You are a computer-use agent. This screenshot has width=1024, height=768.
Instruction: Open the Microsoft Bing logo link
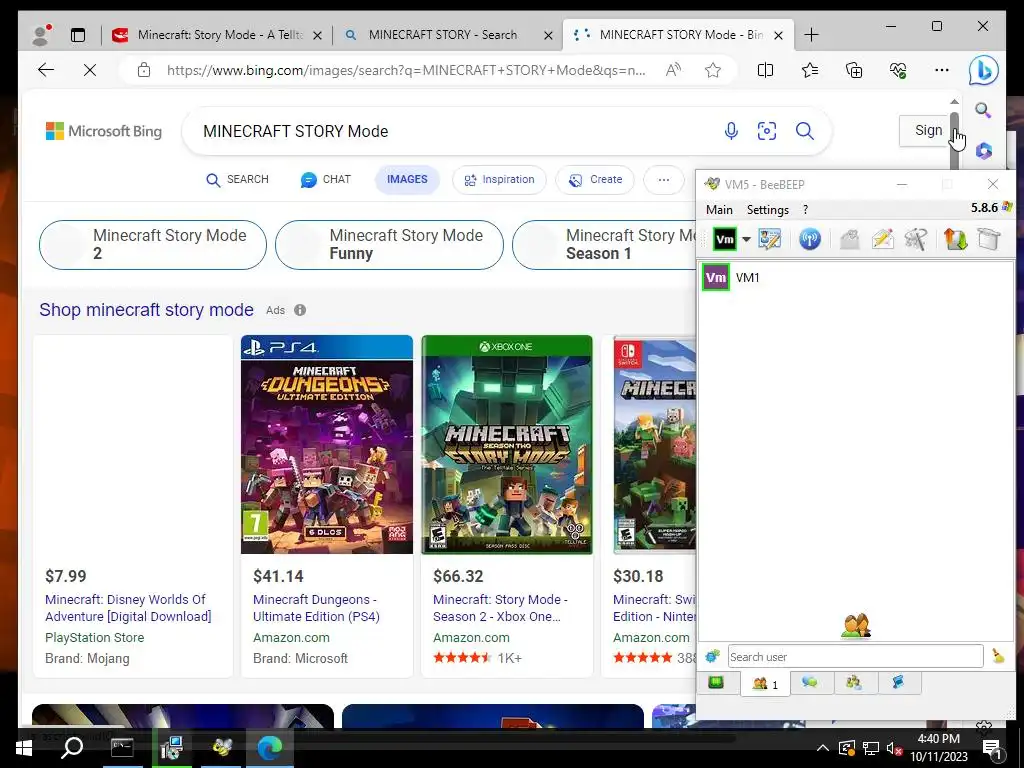104,131
